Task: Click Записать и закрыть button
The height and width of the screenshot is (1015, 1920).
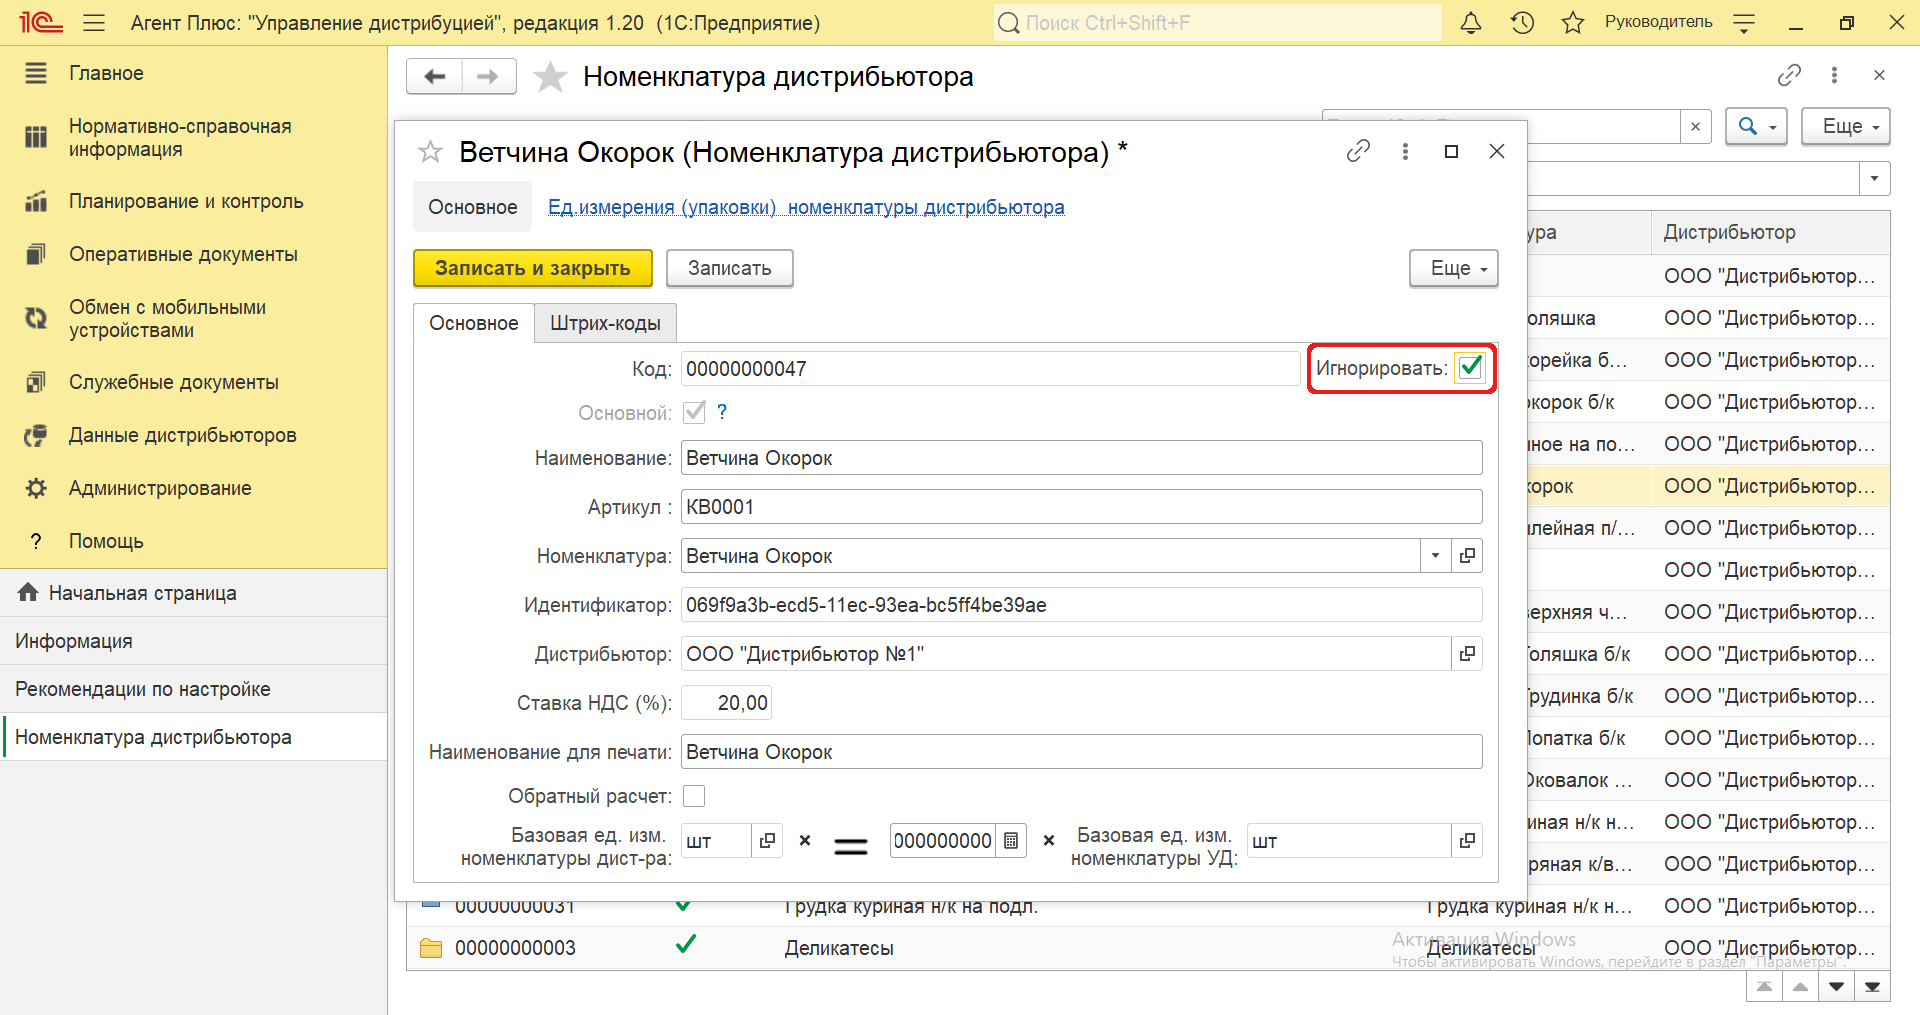Action: [533, 268]
